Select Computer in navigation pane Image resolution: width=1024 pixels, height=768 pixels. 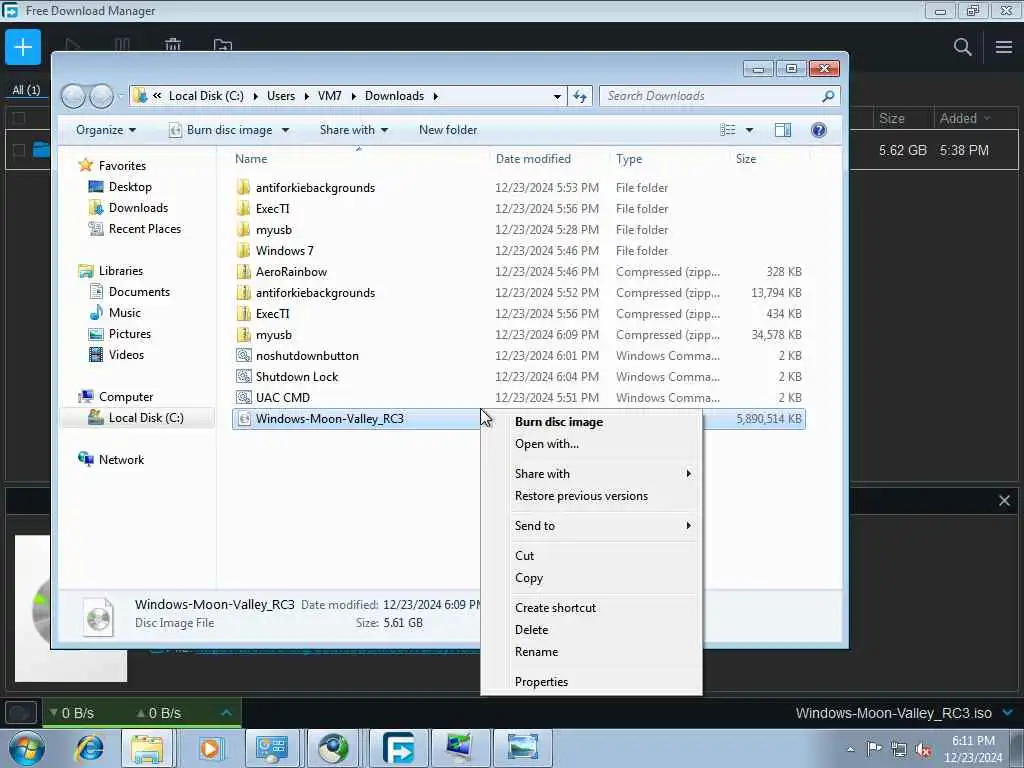[125, 396]
